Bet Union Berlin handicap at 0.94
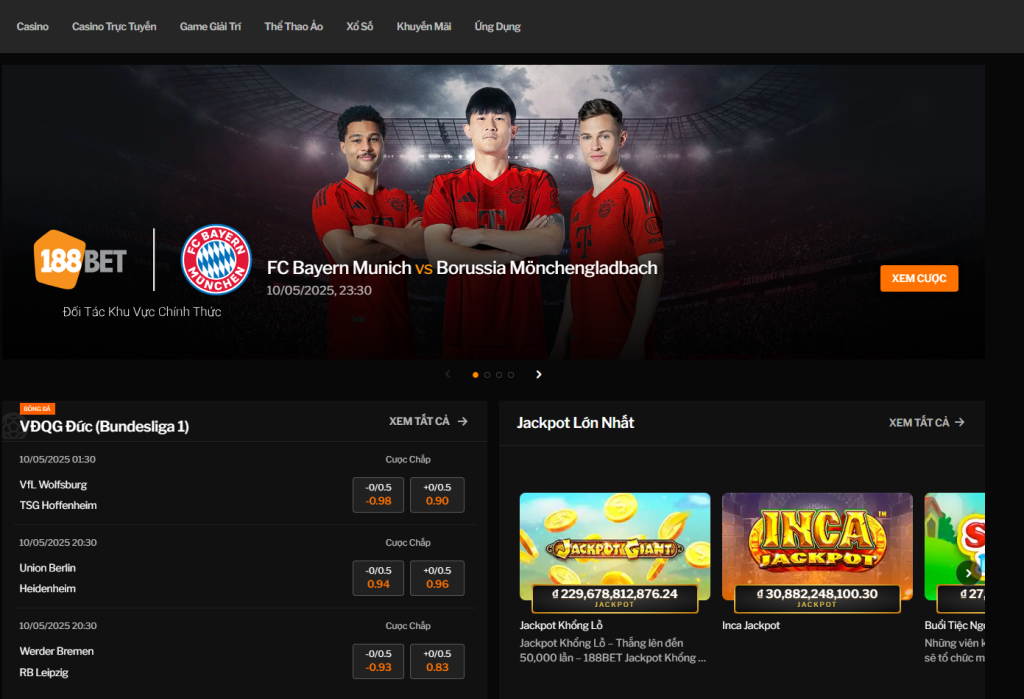 [378, 577]
